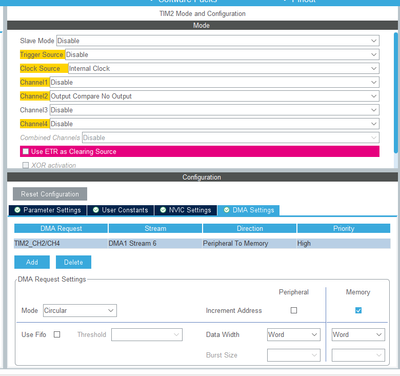The height and width of the screenshot is (376, 400).
Task: Click the Reset Configuration button
Action: (50, 194)
